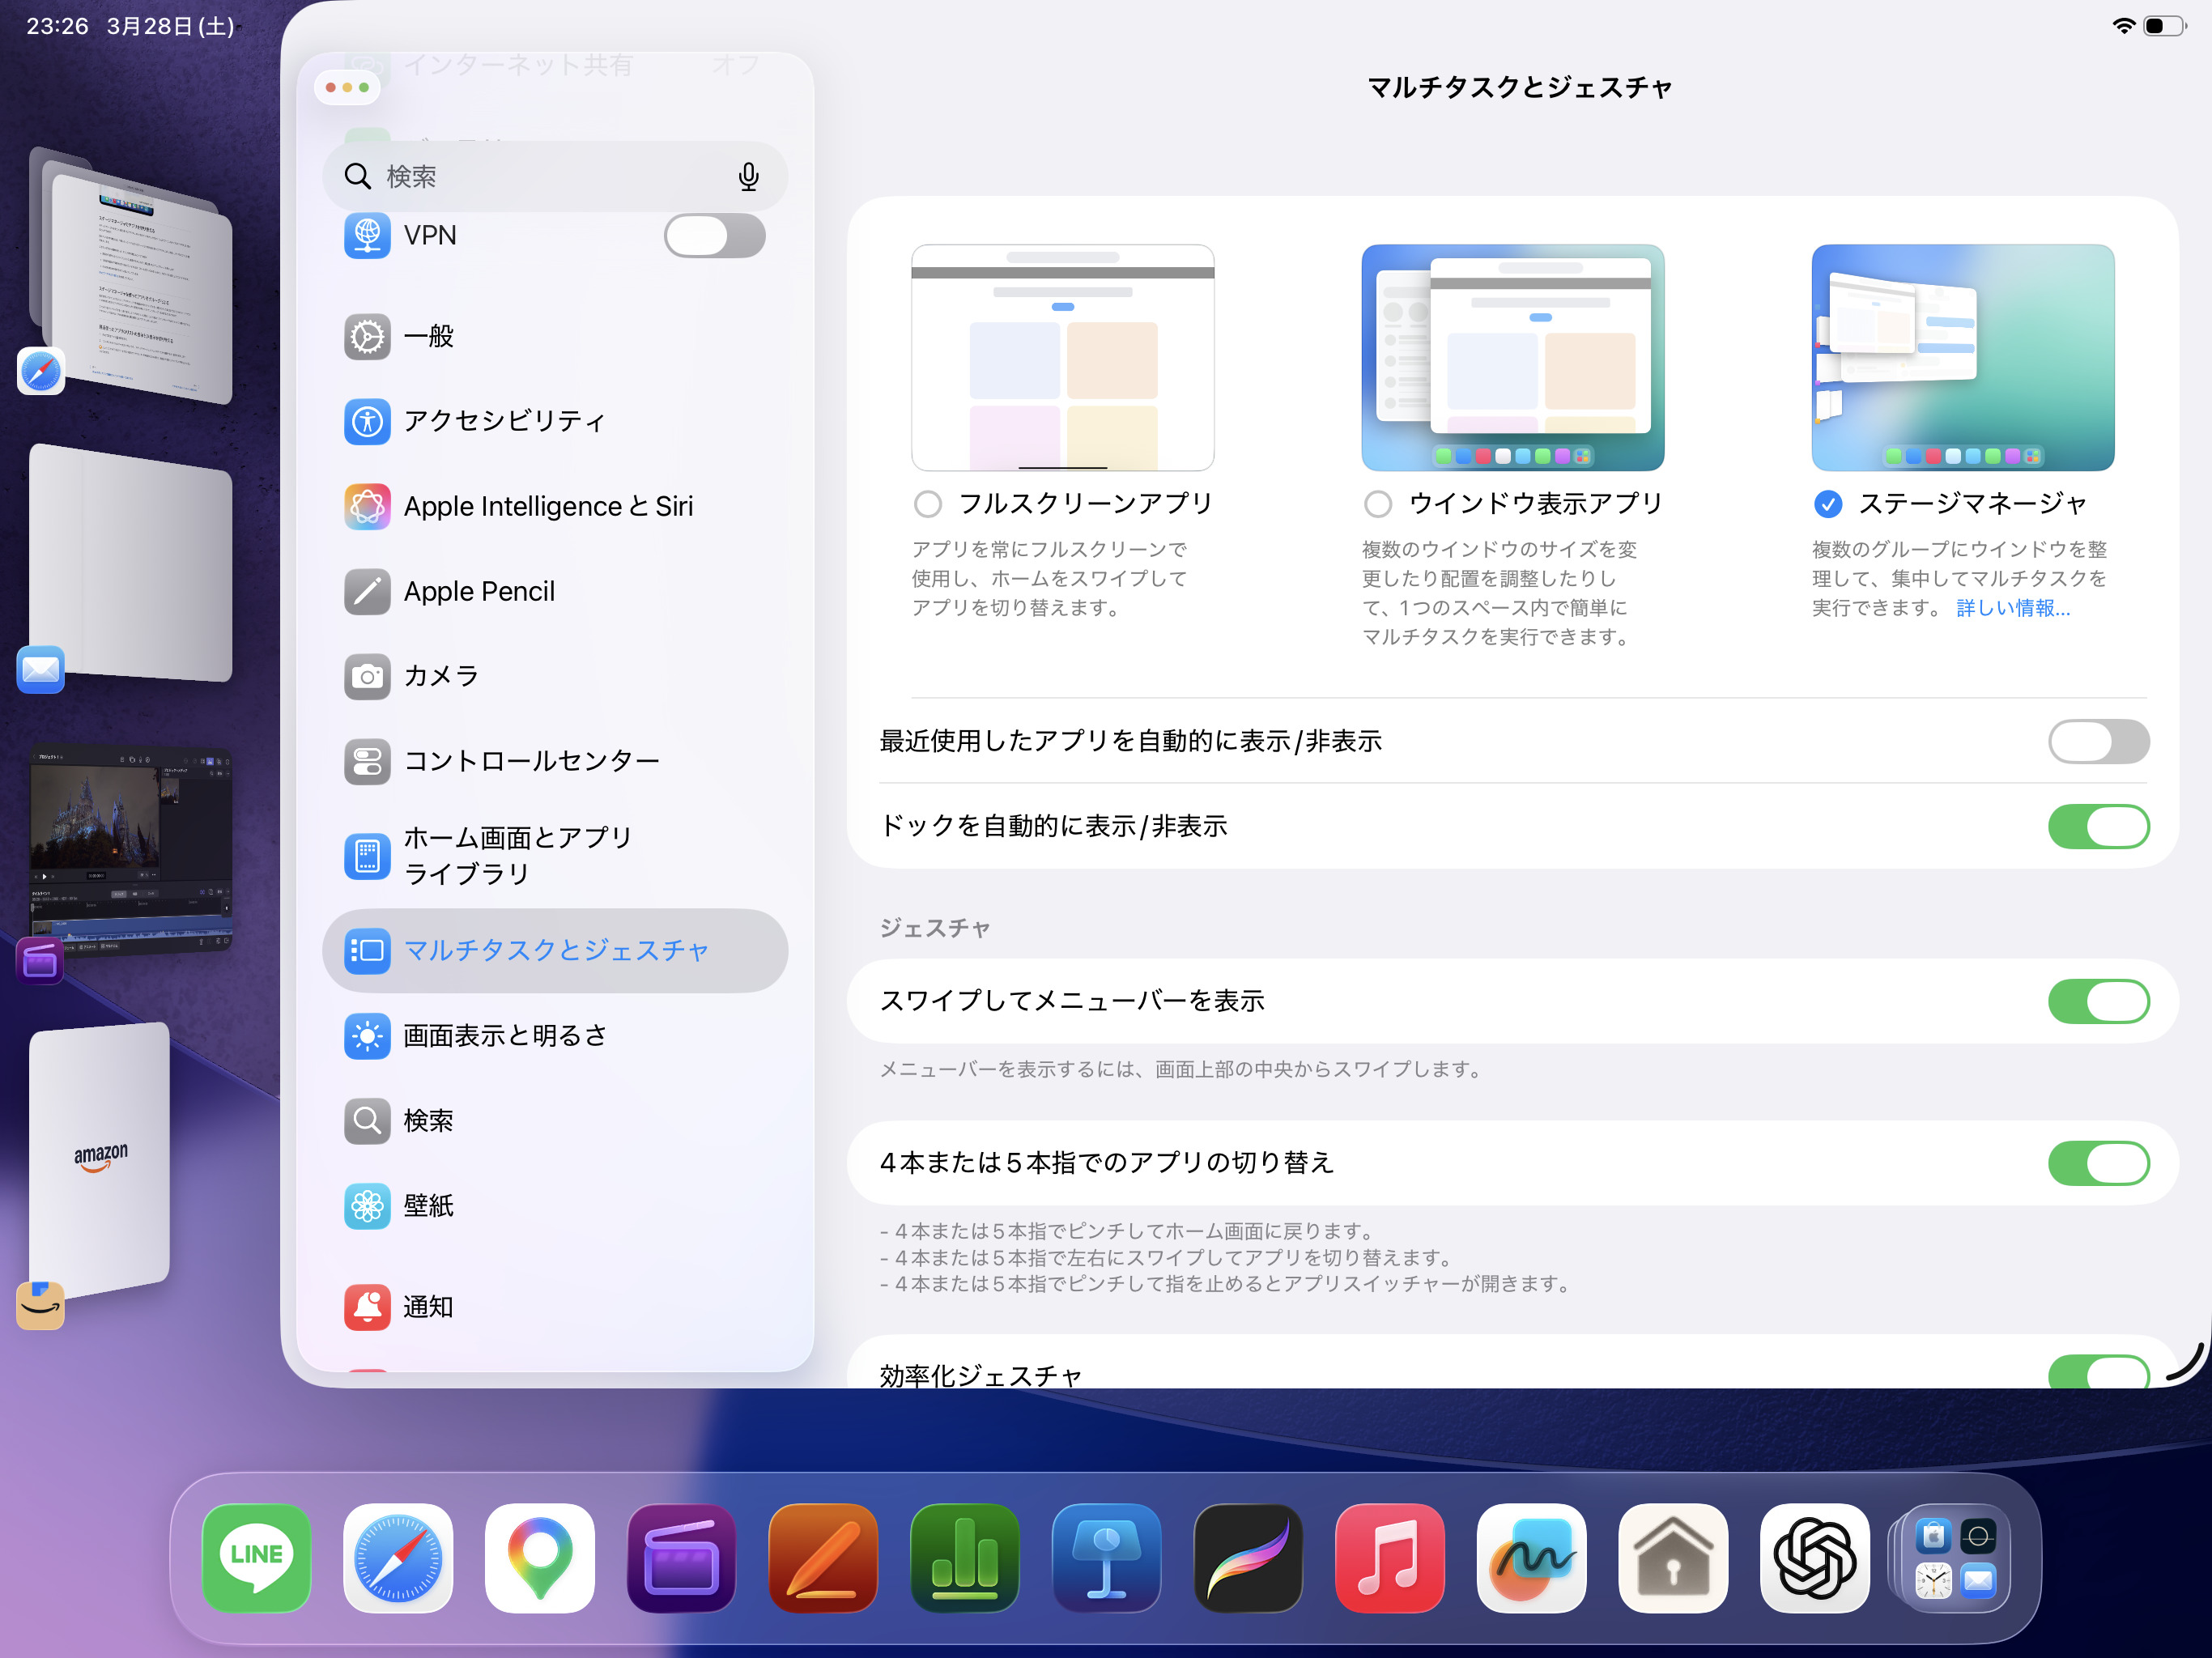
Task: Open Control Center settings (コントロールセンター)
Action: (x=530, y=761)
